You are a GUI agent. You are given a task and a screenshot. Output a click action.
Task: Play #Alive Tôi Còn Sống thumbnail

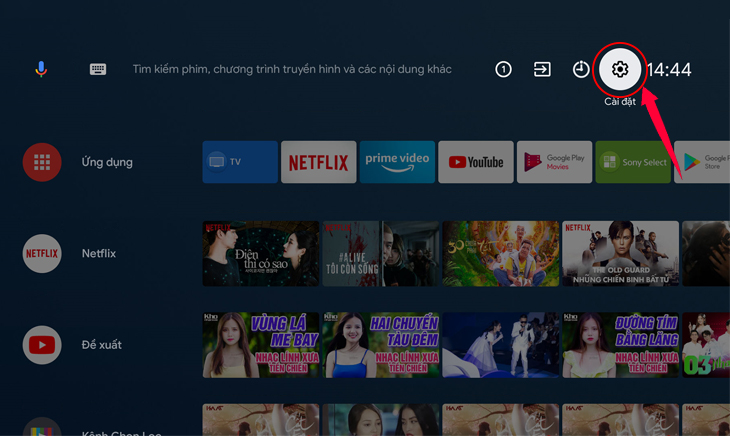coord(381,254)
